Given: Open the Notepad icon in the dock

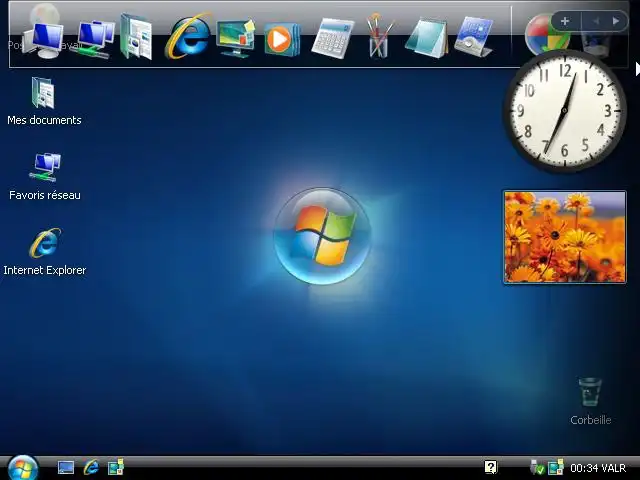Looking at the screenshot, I should [426, 38].
